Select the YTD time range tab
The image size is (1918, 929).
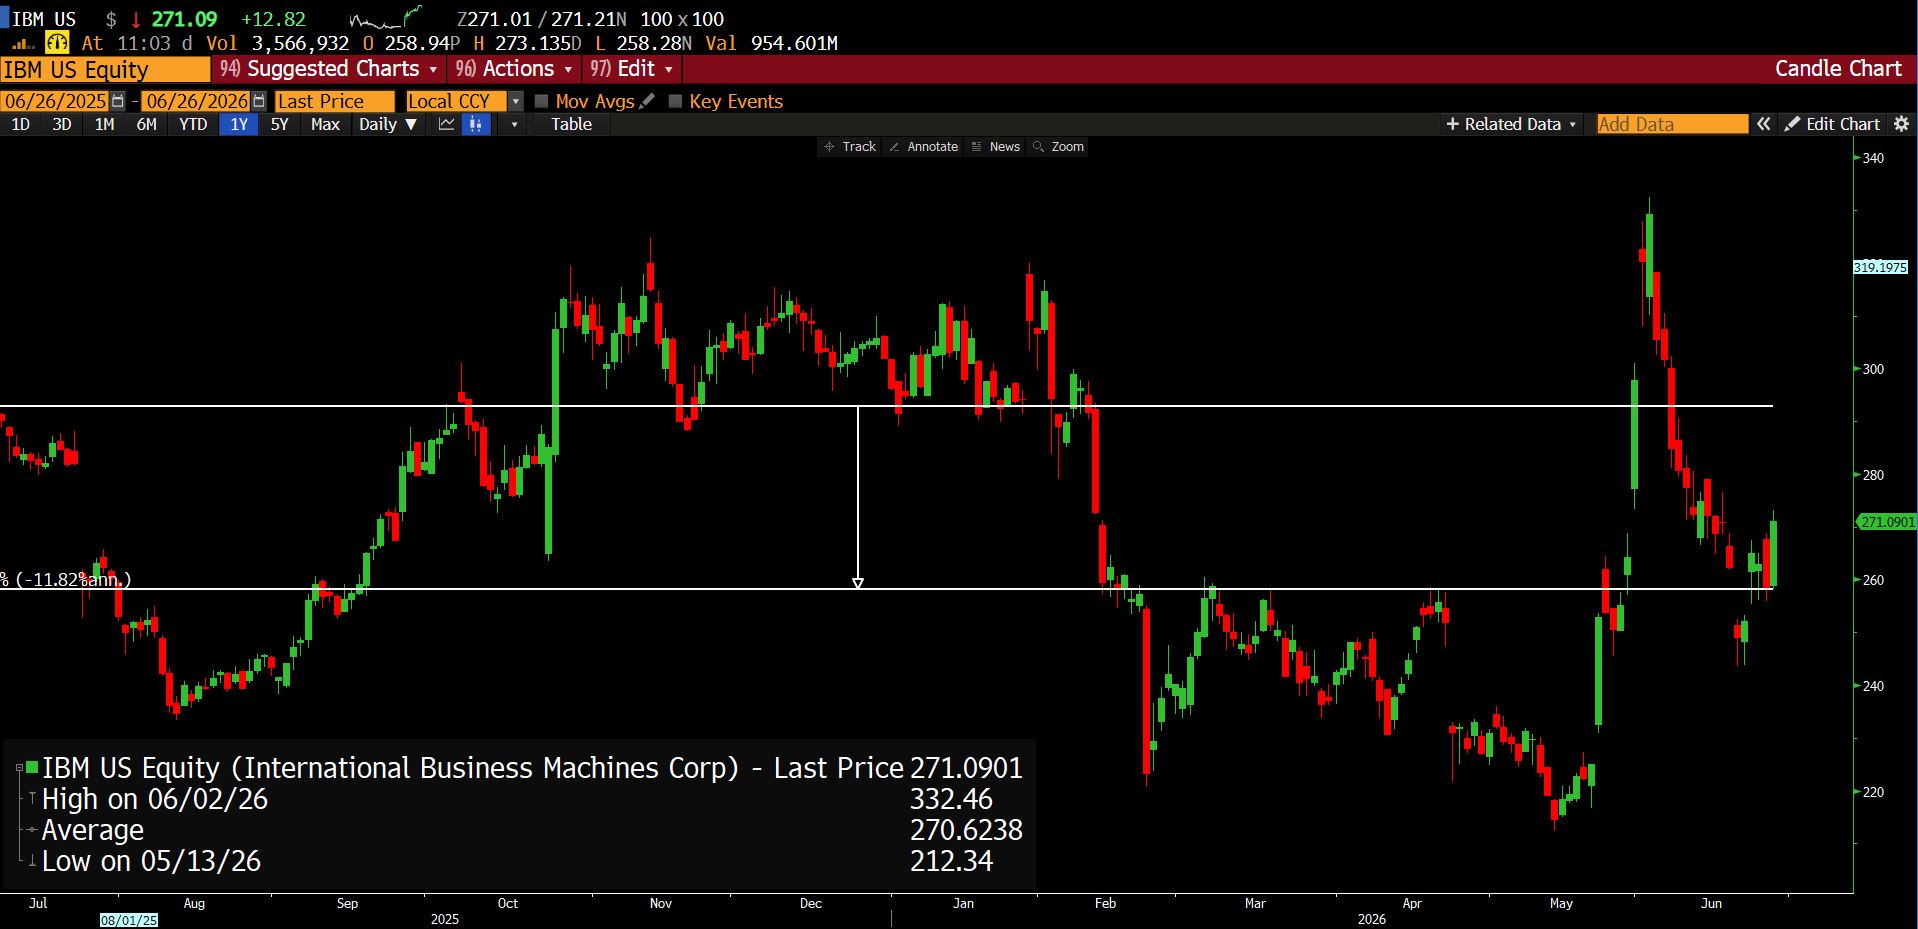pos(193,124)
